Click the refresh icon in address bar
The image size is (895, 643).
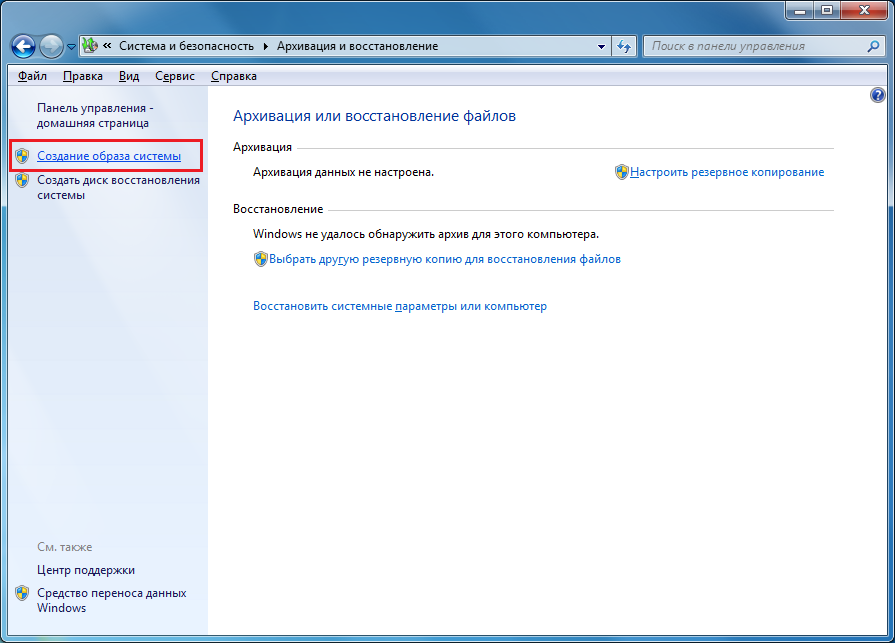pyautogui.click(x=623, y=45)
